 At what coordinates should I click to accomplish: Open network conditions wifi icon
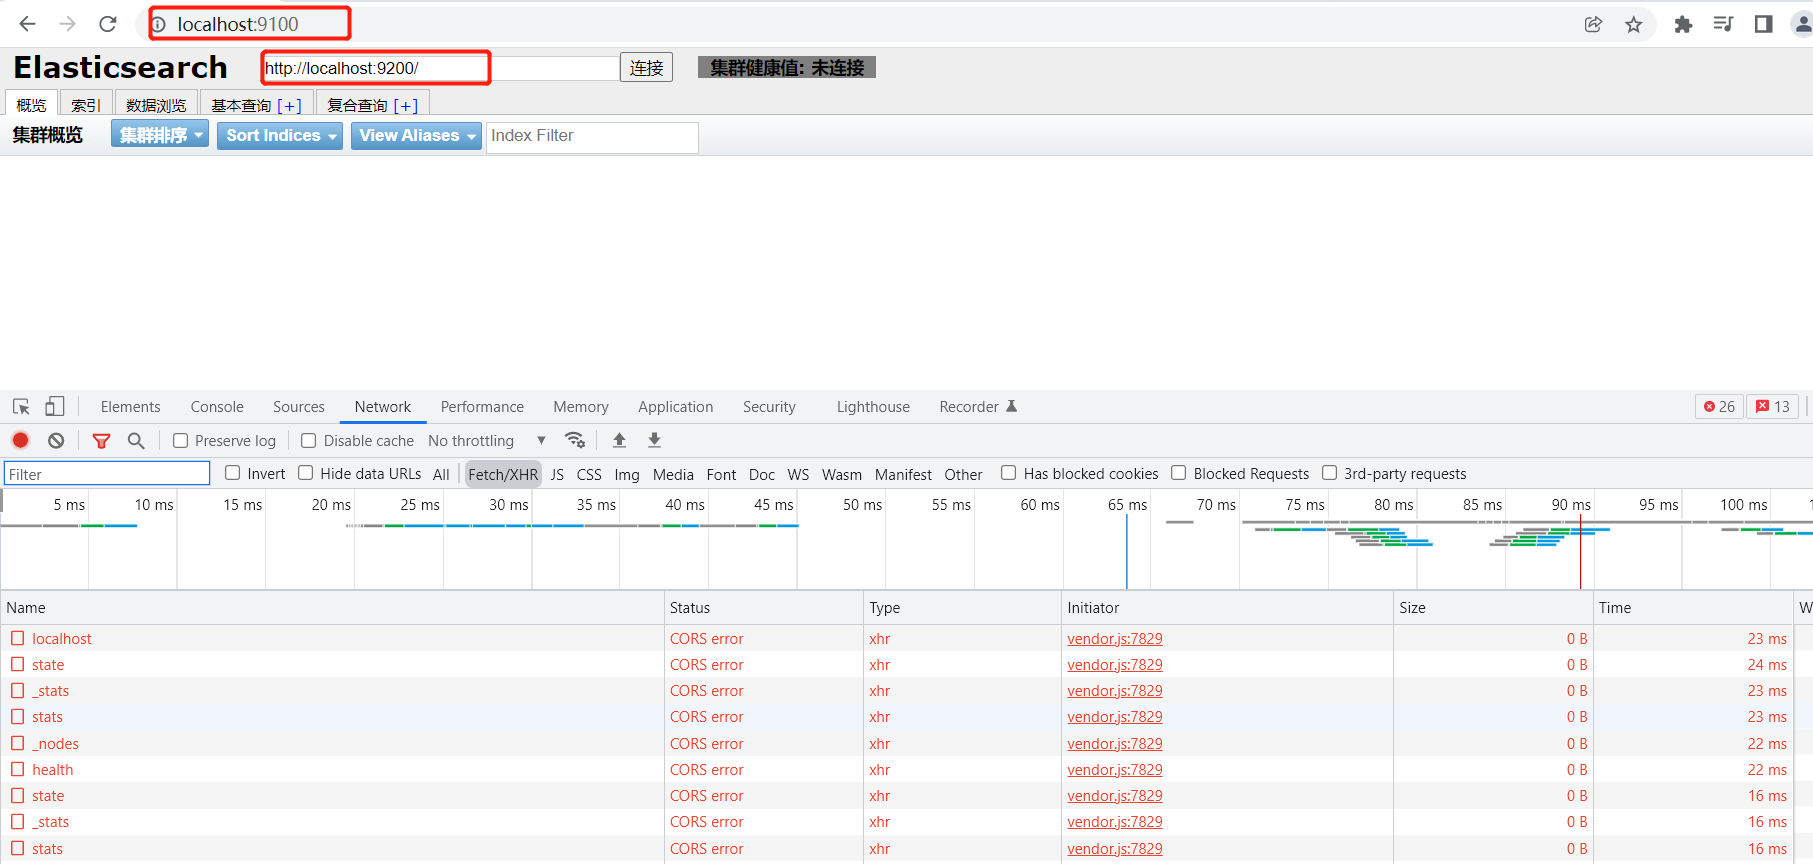(575, 440)
